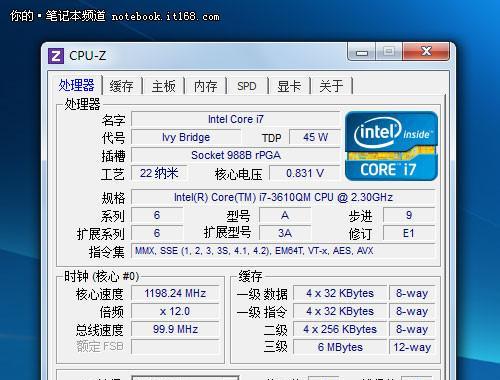Click the instruction set list MMX, SSE...
The height and width of the screenshot is (380, 500).
[283, 251]
